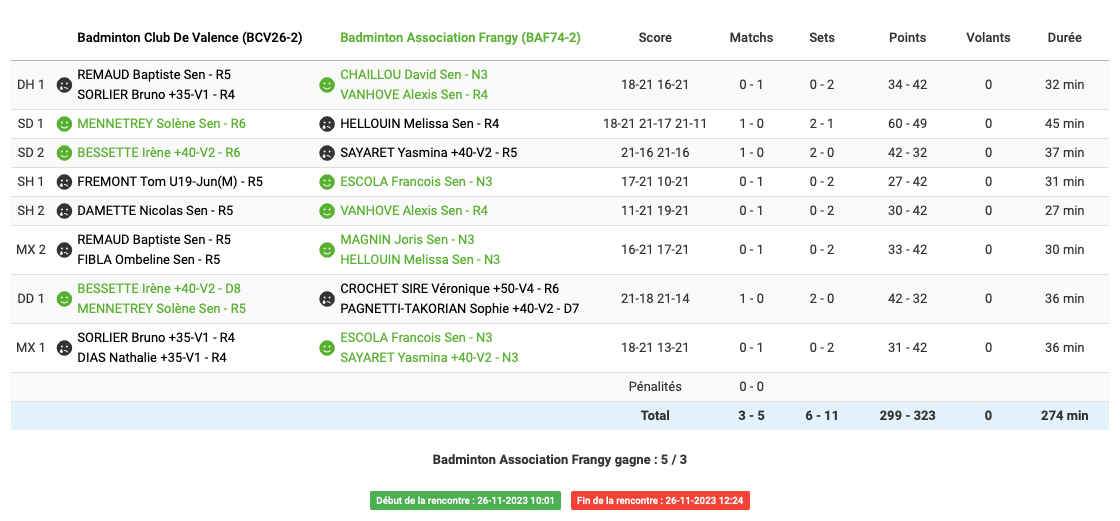Click score 21-18 21-14
This screenshot has width=1120, height=521.
[x=655, y=298]
